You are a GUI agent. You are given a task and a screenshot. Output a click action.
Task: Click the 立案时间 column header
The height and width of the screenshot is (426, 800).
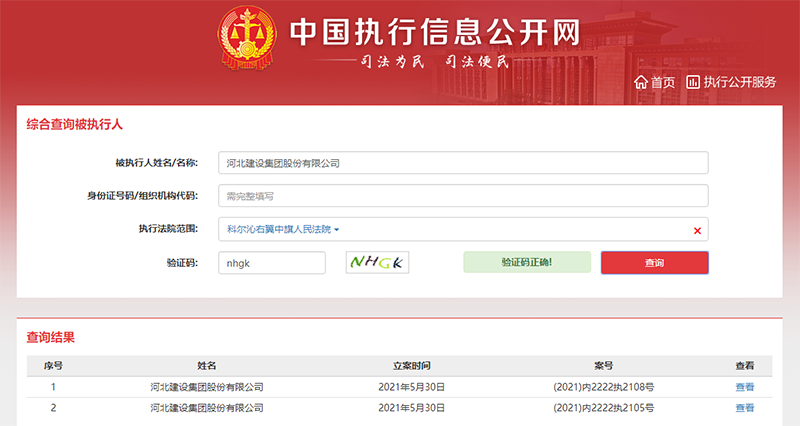point(412,366)
